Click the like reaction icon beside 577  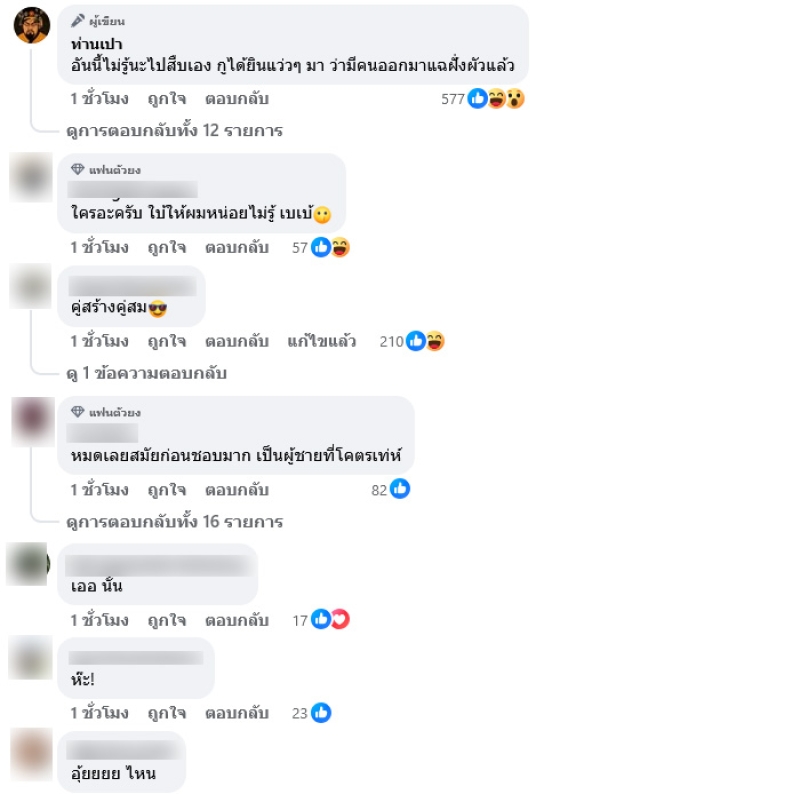(x=478, y=98)
